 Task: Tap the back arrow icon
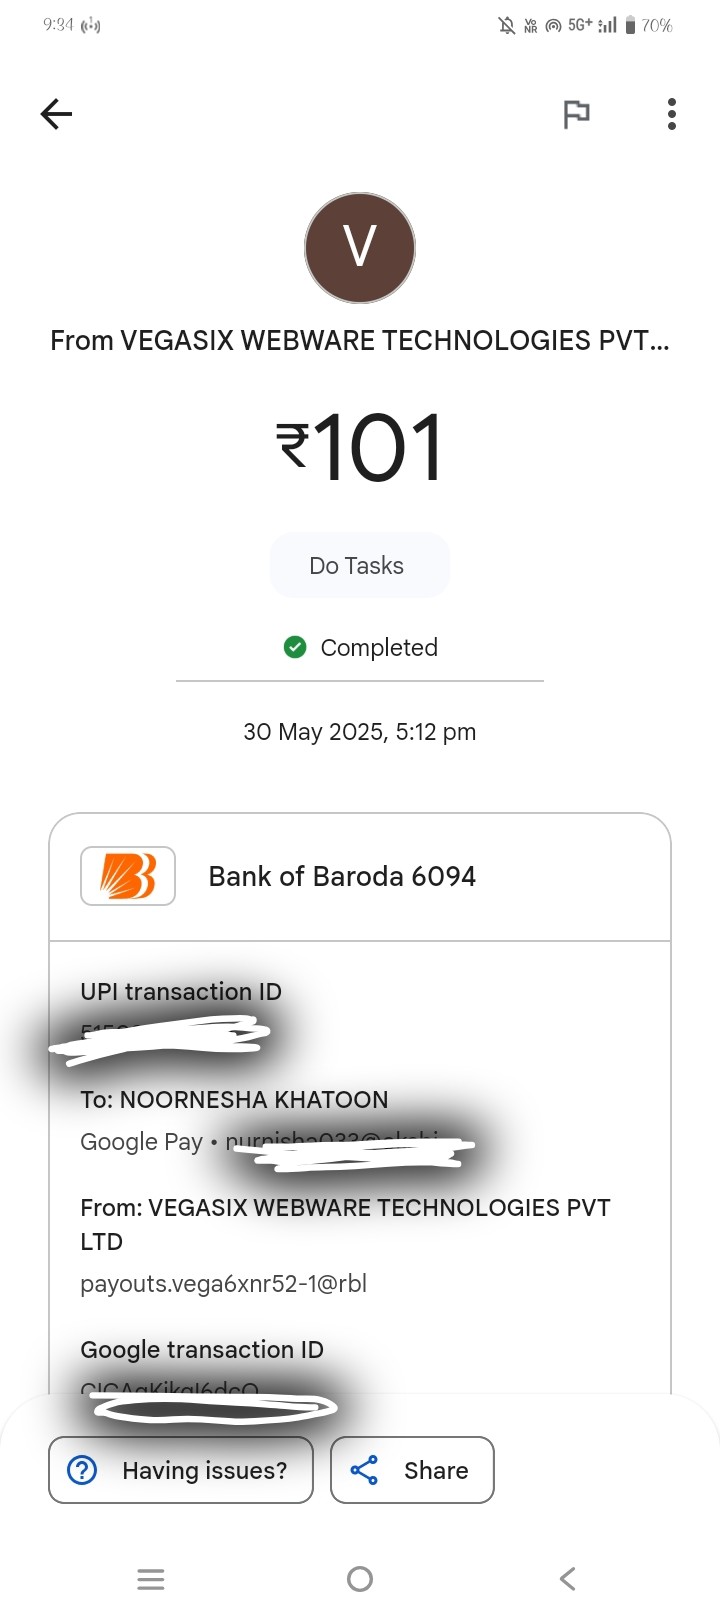tap(56, 114)
